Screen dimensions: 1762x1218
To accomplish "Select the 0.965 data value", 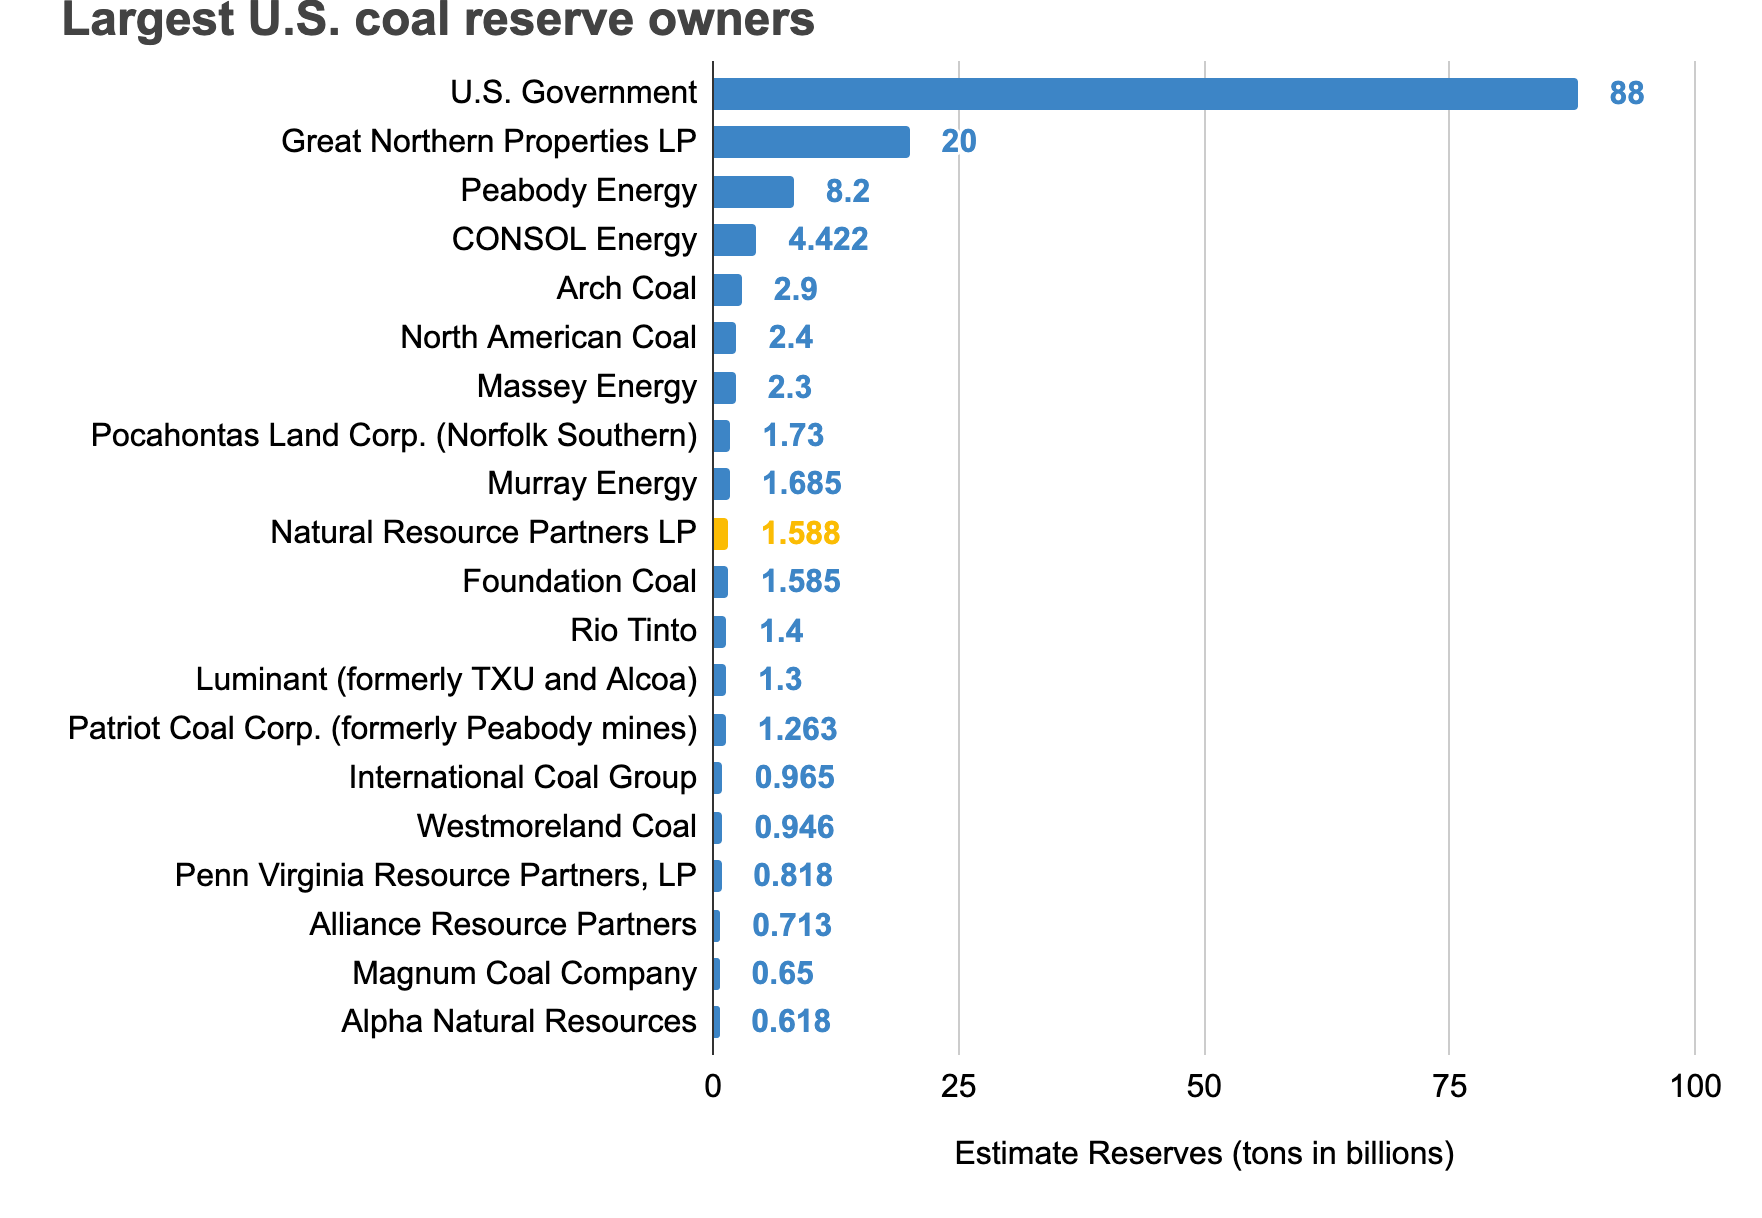I will pos(795,778).
